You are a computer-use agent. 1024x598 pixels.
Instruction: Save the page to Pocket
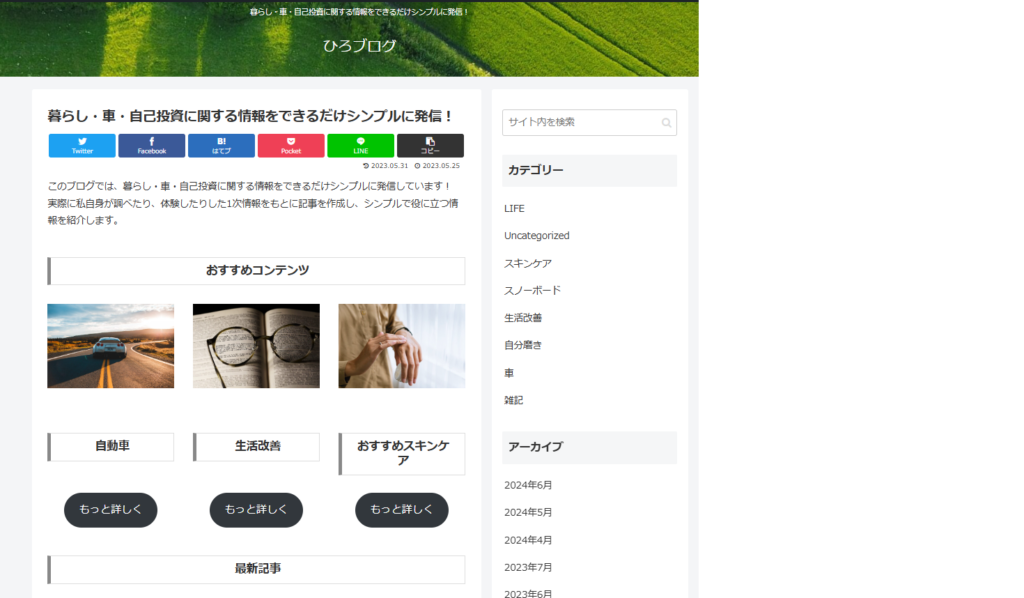(291, 146)
